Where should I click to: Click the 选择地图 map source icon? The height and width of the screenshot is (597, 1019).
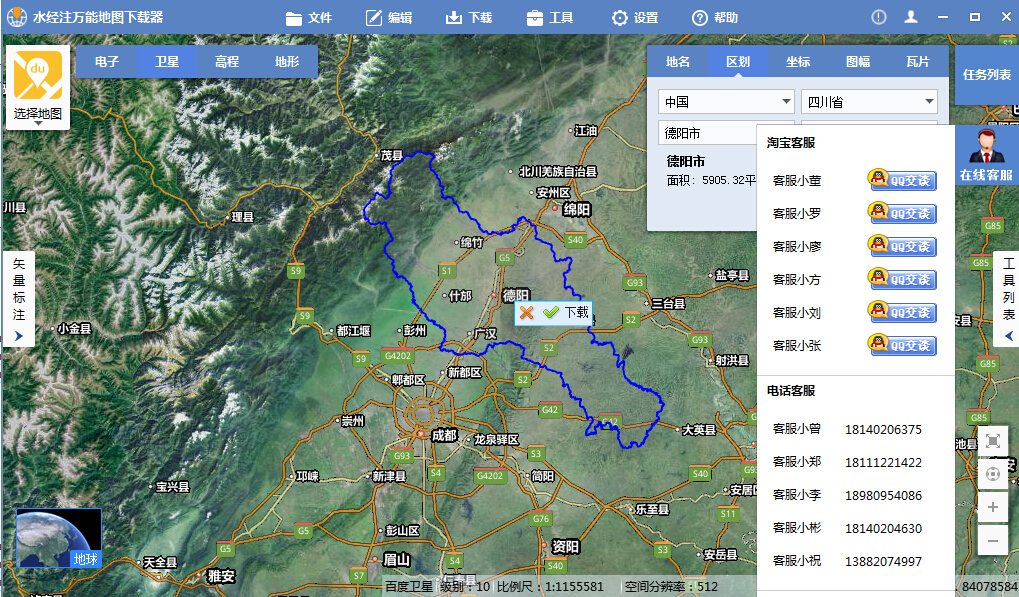click(38, 87)
